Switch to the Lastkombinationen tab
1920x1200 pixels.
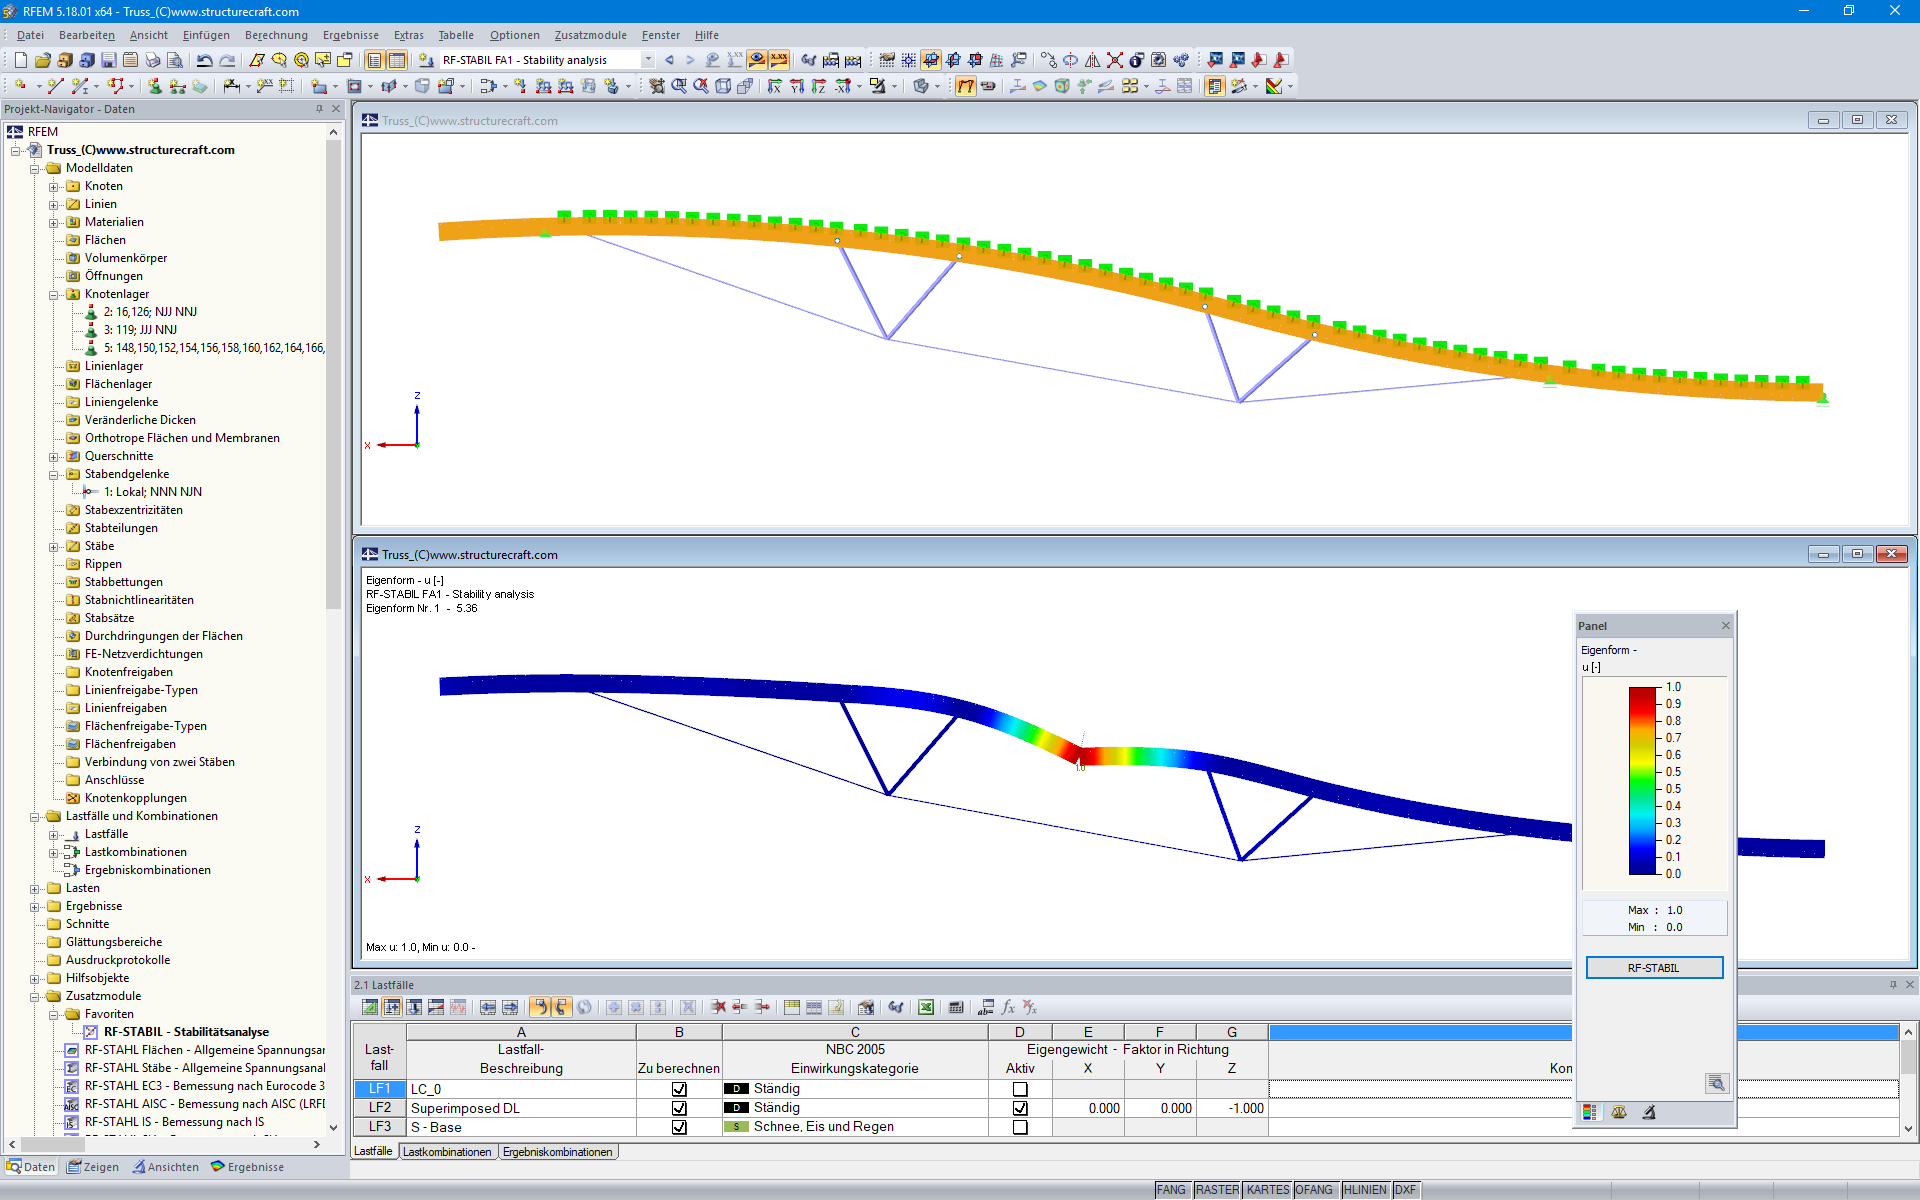447,1151
